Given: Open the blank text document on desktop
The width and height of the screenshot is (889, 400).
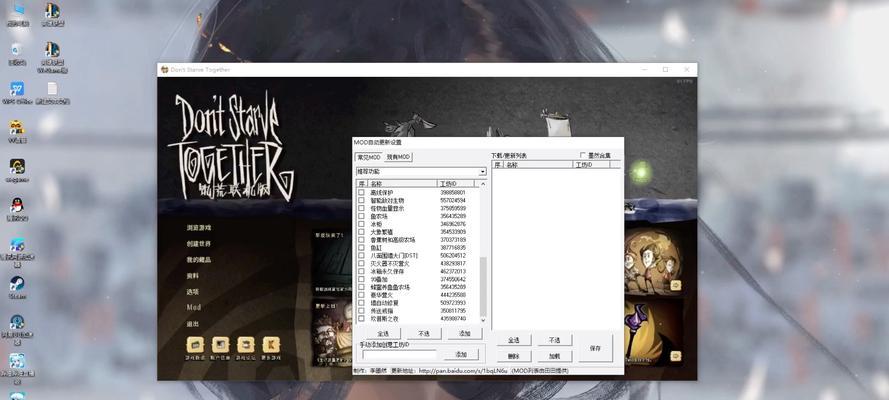Looking at the screenshot, I should [x=52, y=90].
